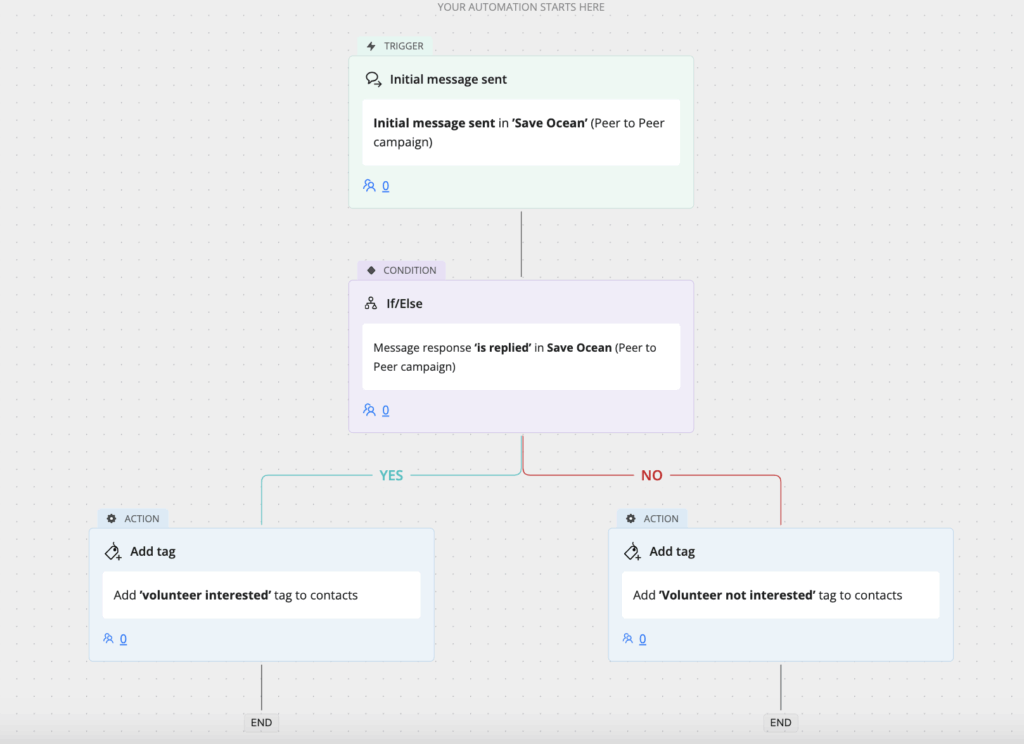Click the 'Add tag' title of Volunteer not interested card

(x=672, y=551)
